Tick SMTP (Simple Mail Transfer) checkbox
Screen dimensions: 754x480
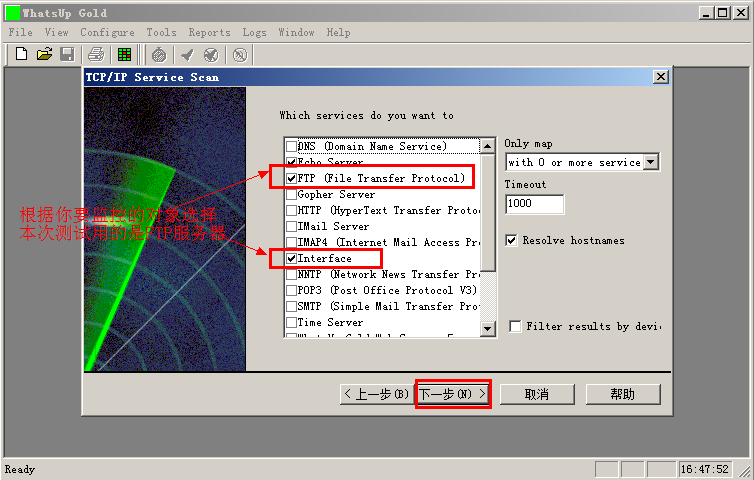click(291, 306)
